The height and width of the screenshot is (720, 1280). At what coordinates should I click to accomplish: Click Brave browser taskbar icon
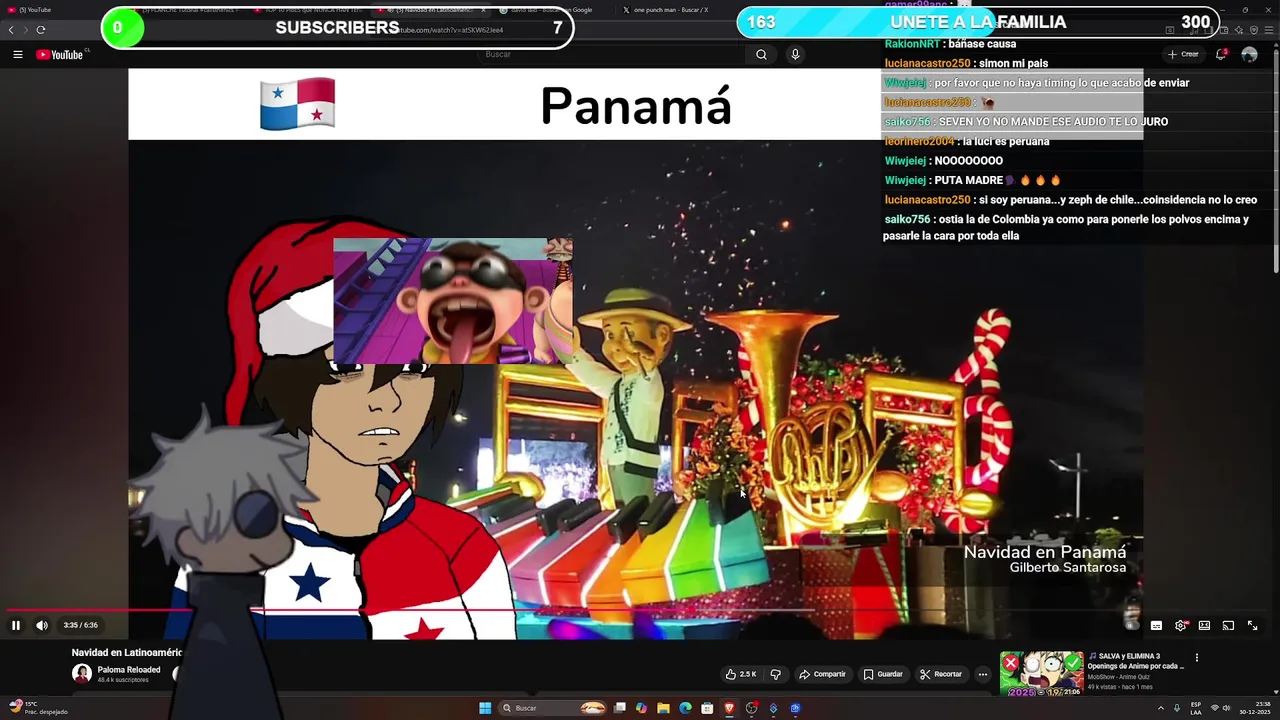pyautogui.click(x=729, y=708)
